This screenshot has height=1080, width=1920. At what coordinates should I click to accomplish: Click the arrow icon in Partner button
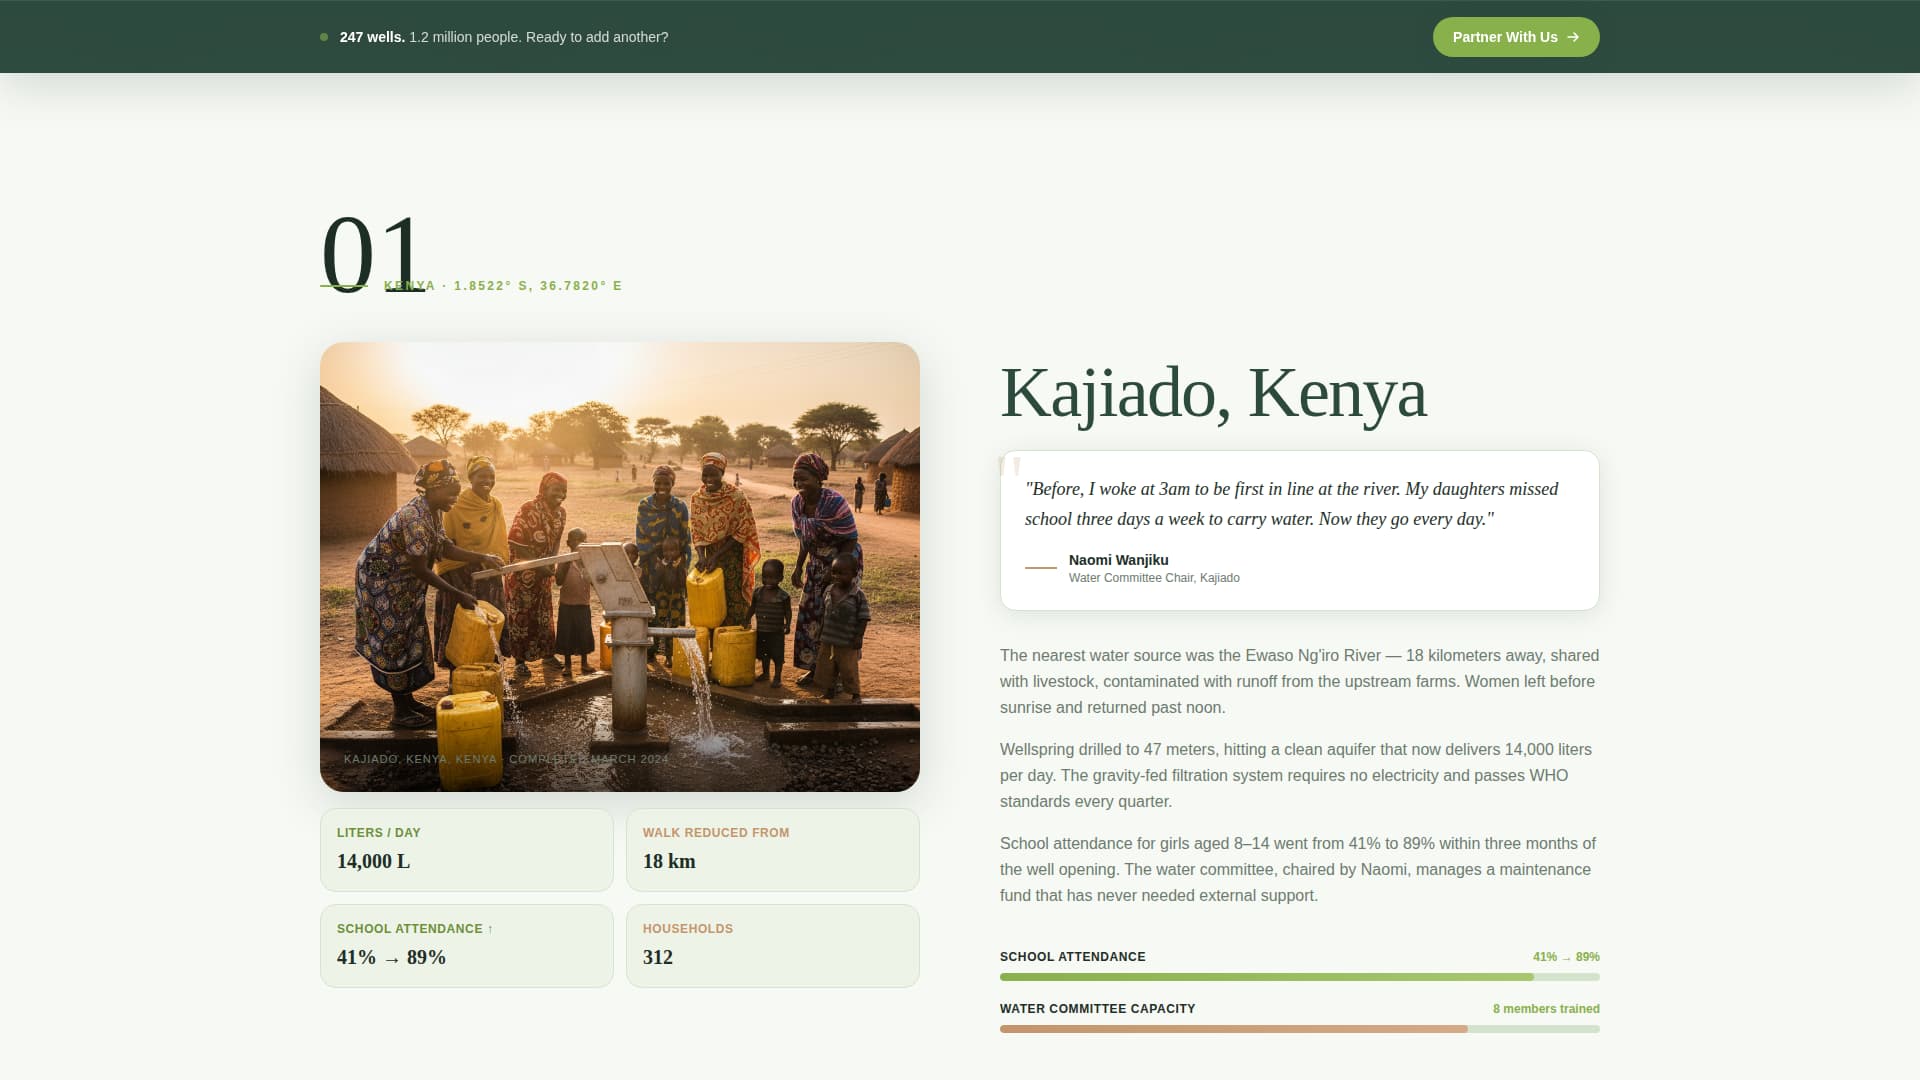click(1573, 37)
